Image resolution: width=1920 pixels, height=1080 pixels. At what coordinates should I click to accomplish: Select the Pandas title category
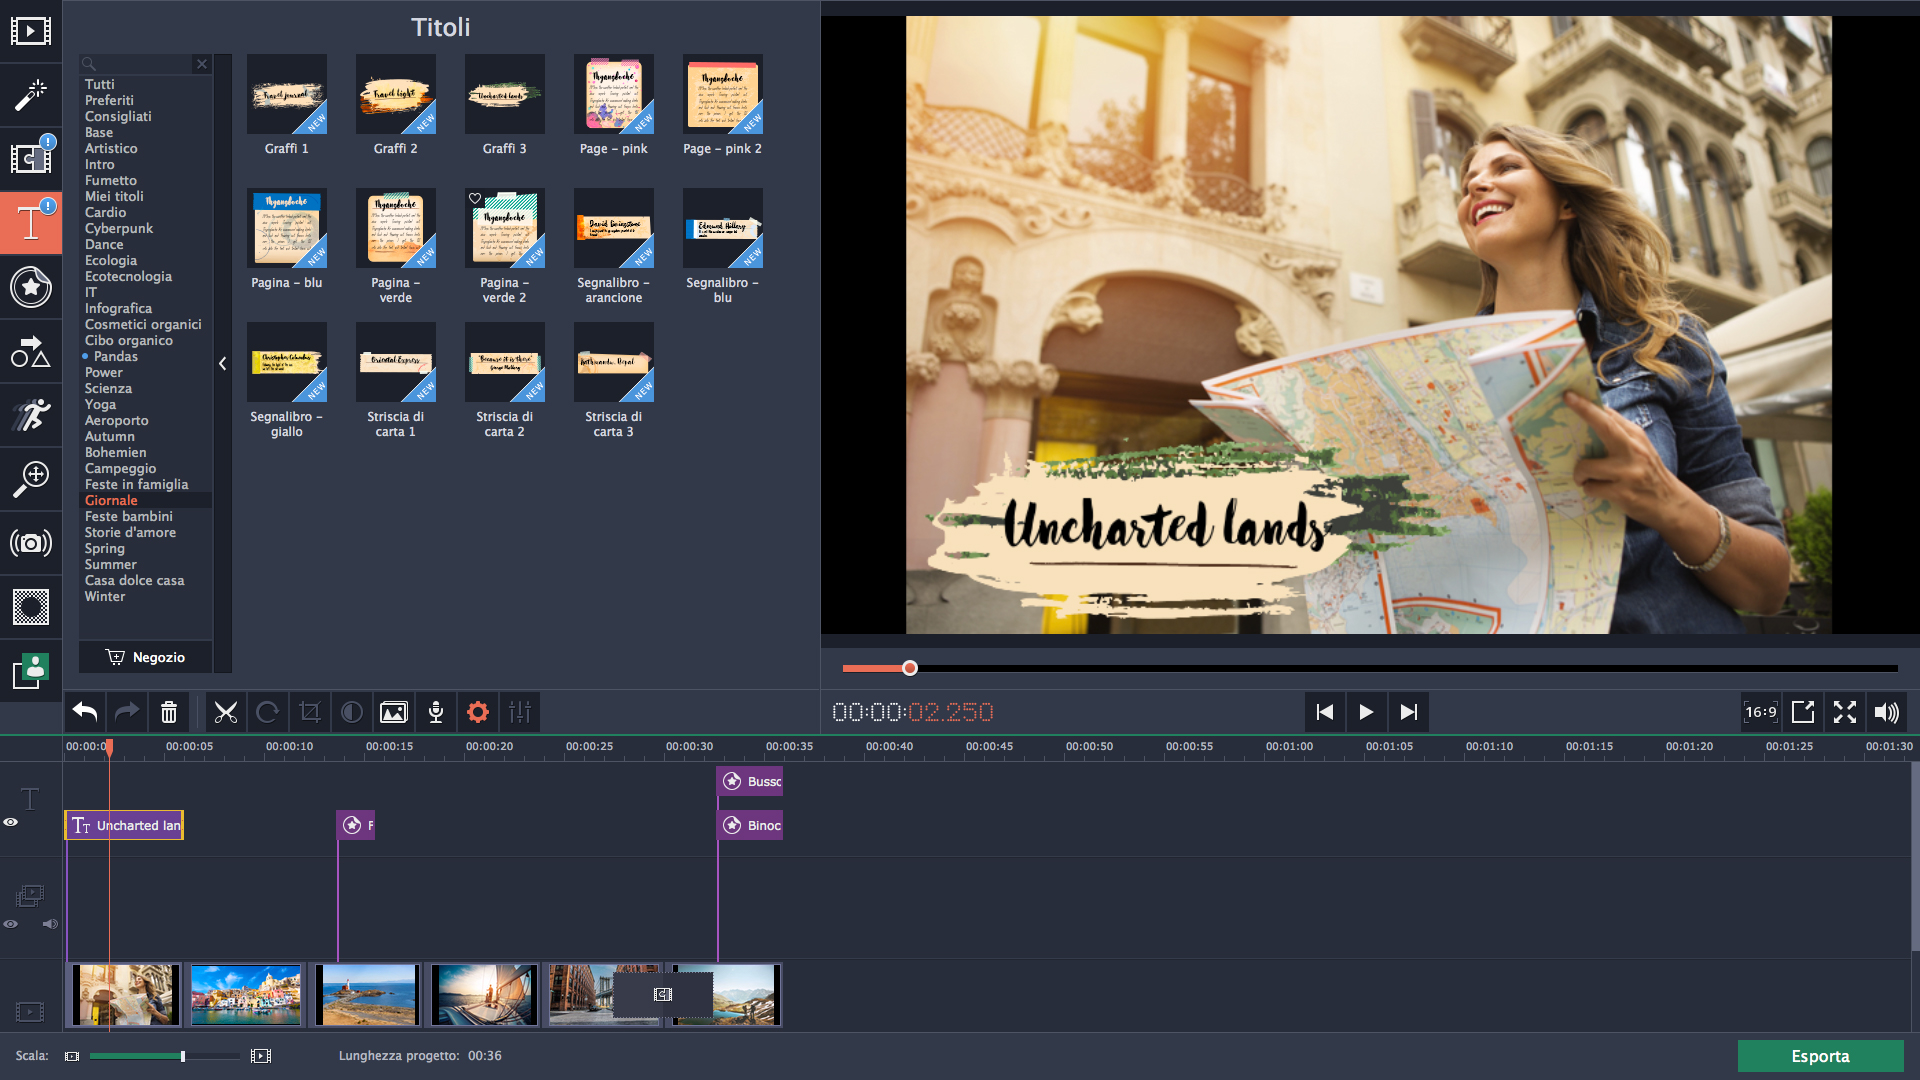coord(115,356)
